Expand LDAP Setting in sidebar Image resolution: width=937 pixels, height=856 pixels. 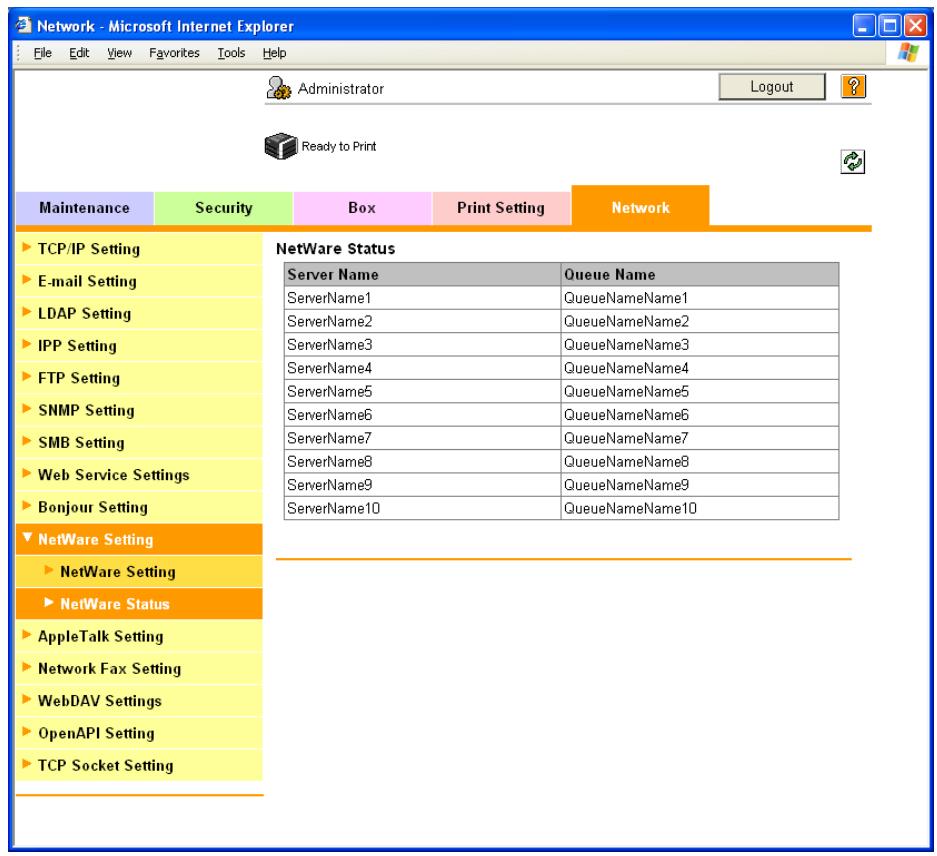coord(139,313)
